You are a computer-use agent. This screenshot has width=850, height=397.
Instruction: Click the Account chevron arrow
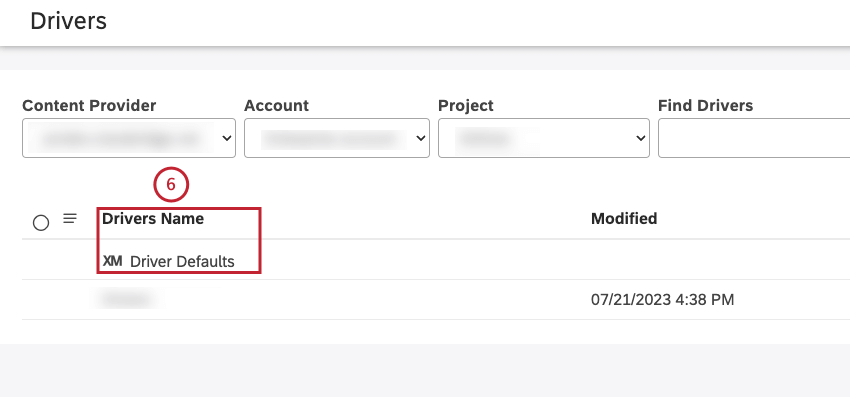pyautogui.click(x=420, y=139)
